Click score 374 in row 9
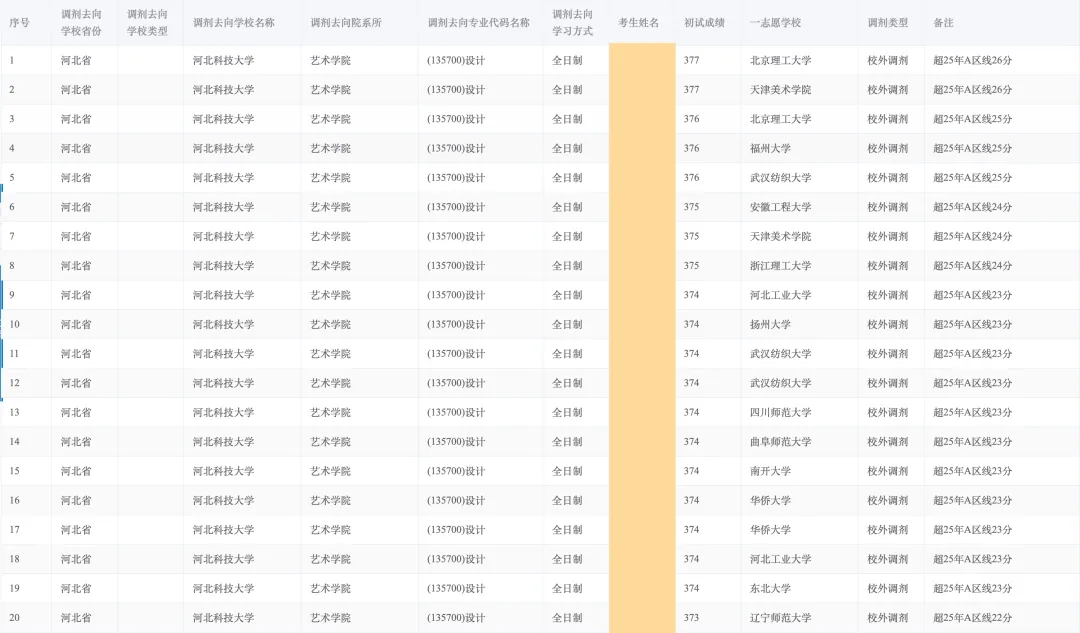 (692, 295)
